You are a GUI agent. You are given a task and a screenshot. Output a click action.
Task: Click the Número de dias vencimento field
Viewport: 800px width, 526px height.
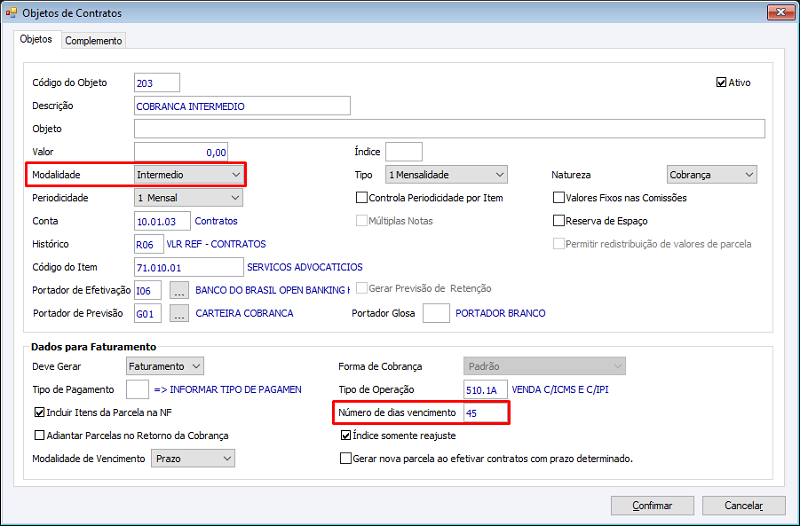click(485, 412)
